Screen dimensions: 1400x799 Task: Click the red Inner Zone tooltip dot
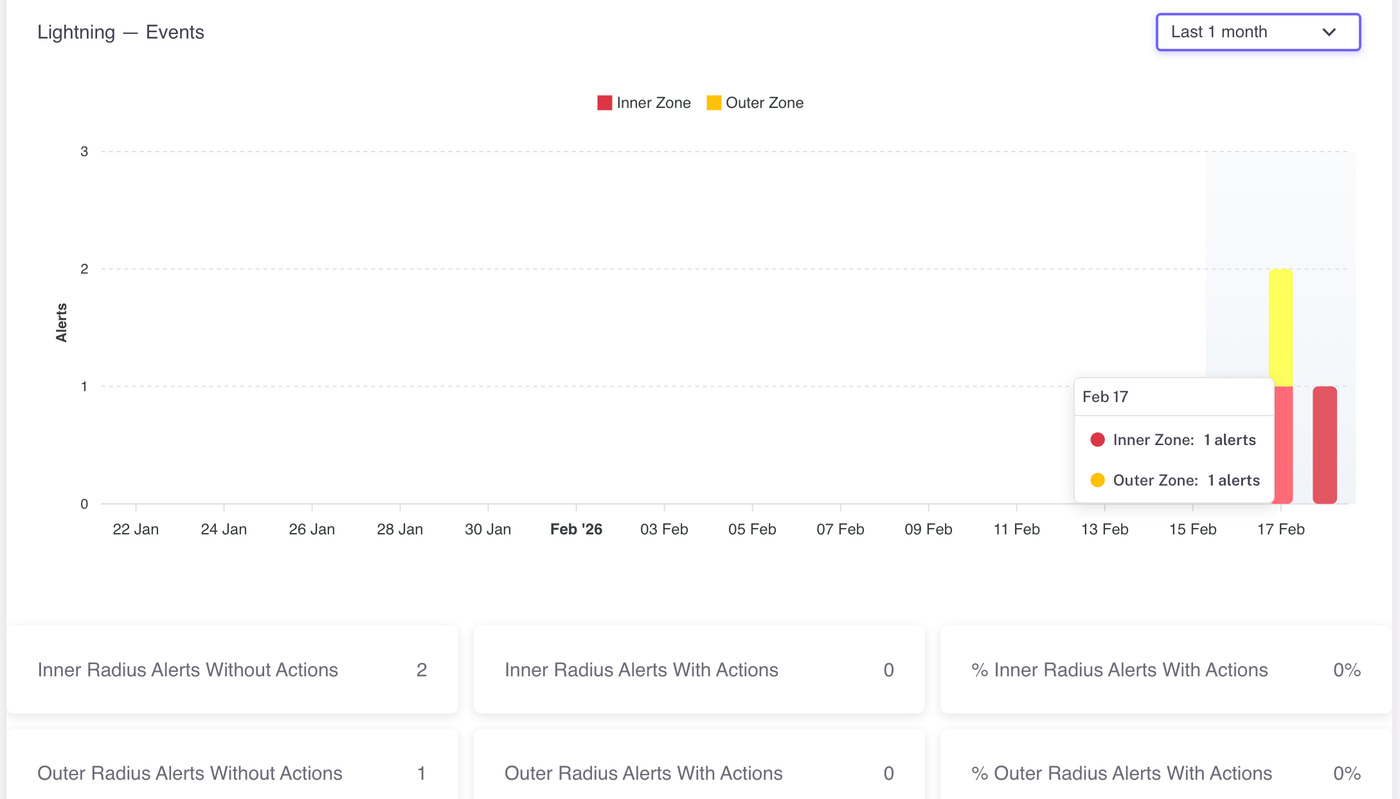[x=1097, y=440]
